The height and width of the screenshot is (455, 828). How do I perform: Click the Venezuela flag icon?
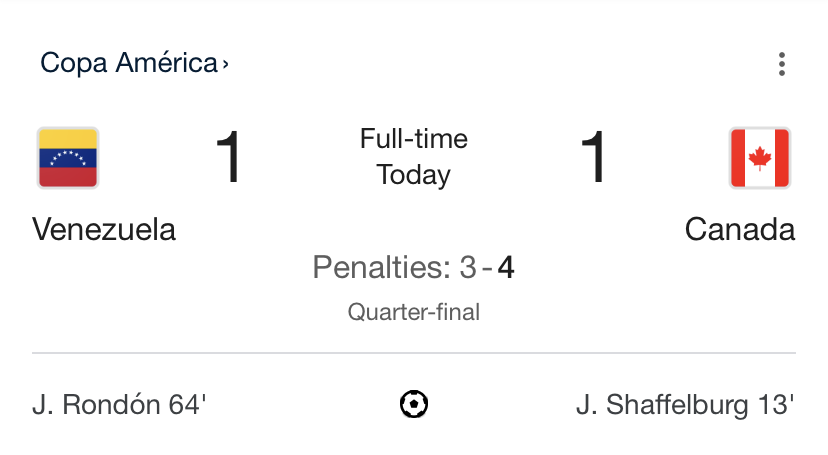[x=68, y=158]
